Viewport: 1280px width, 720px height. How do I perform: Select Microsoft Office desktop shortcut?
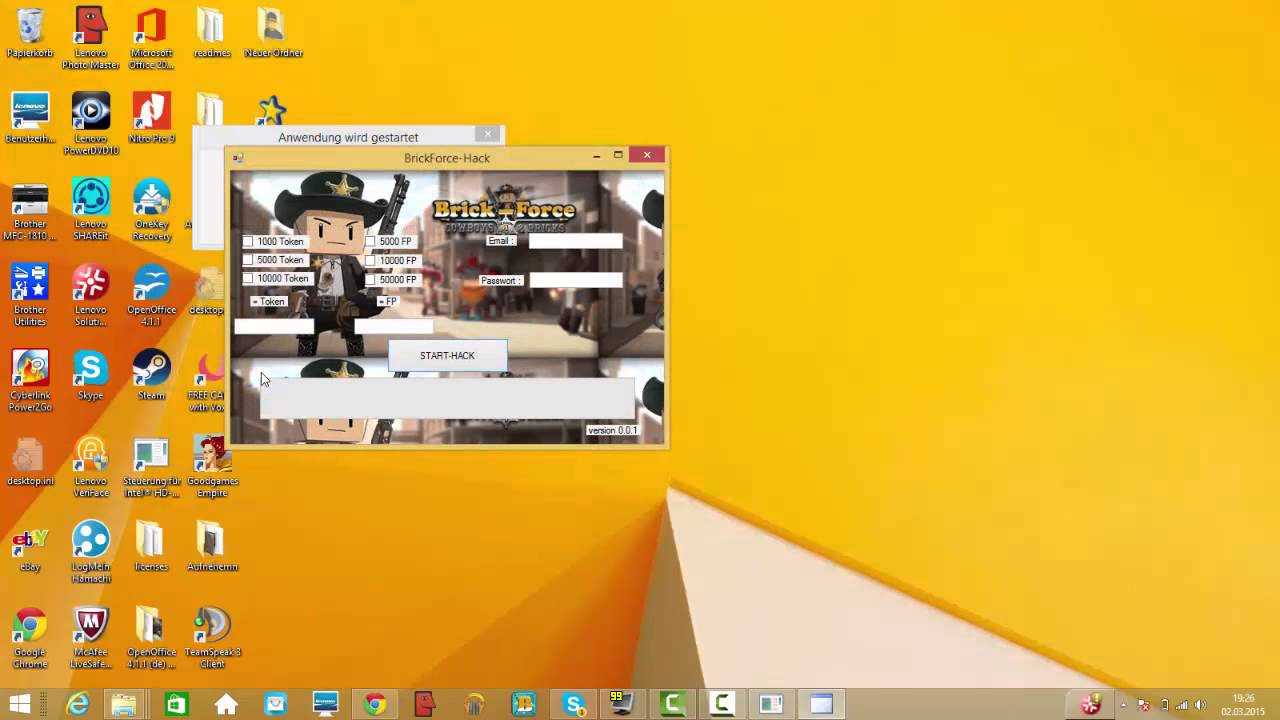151,38
